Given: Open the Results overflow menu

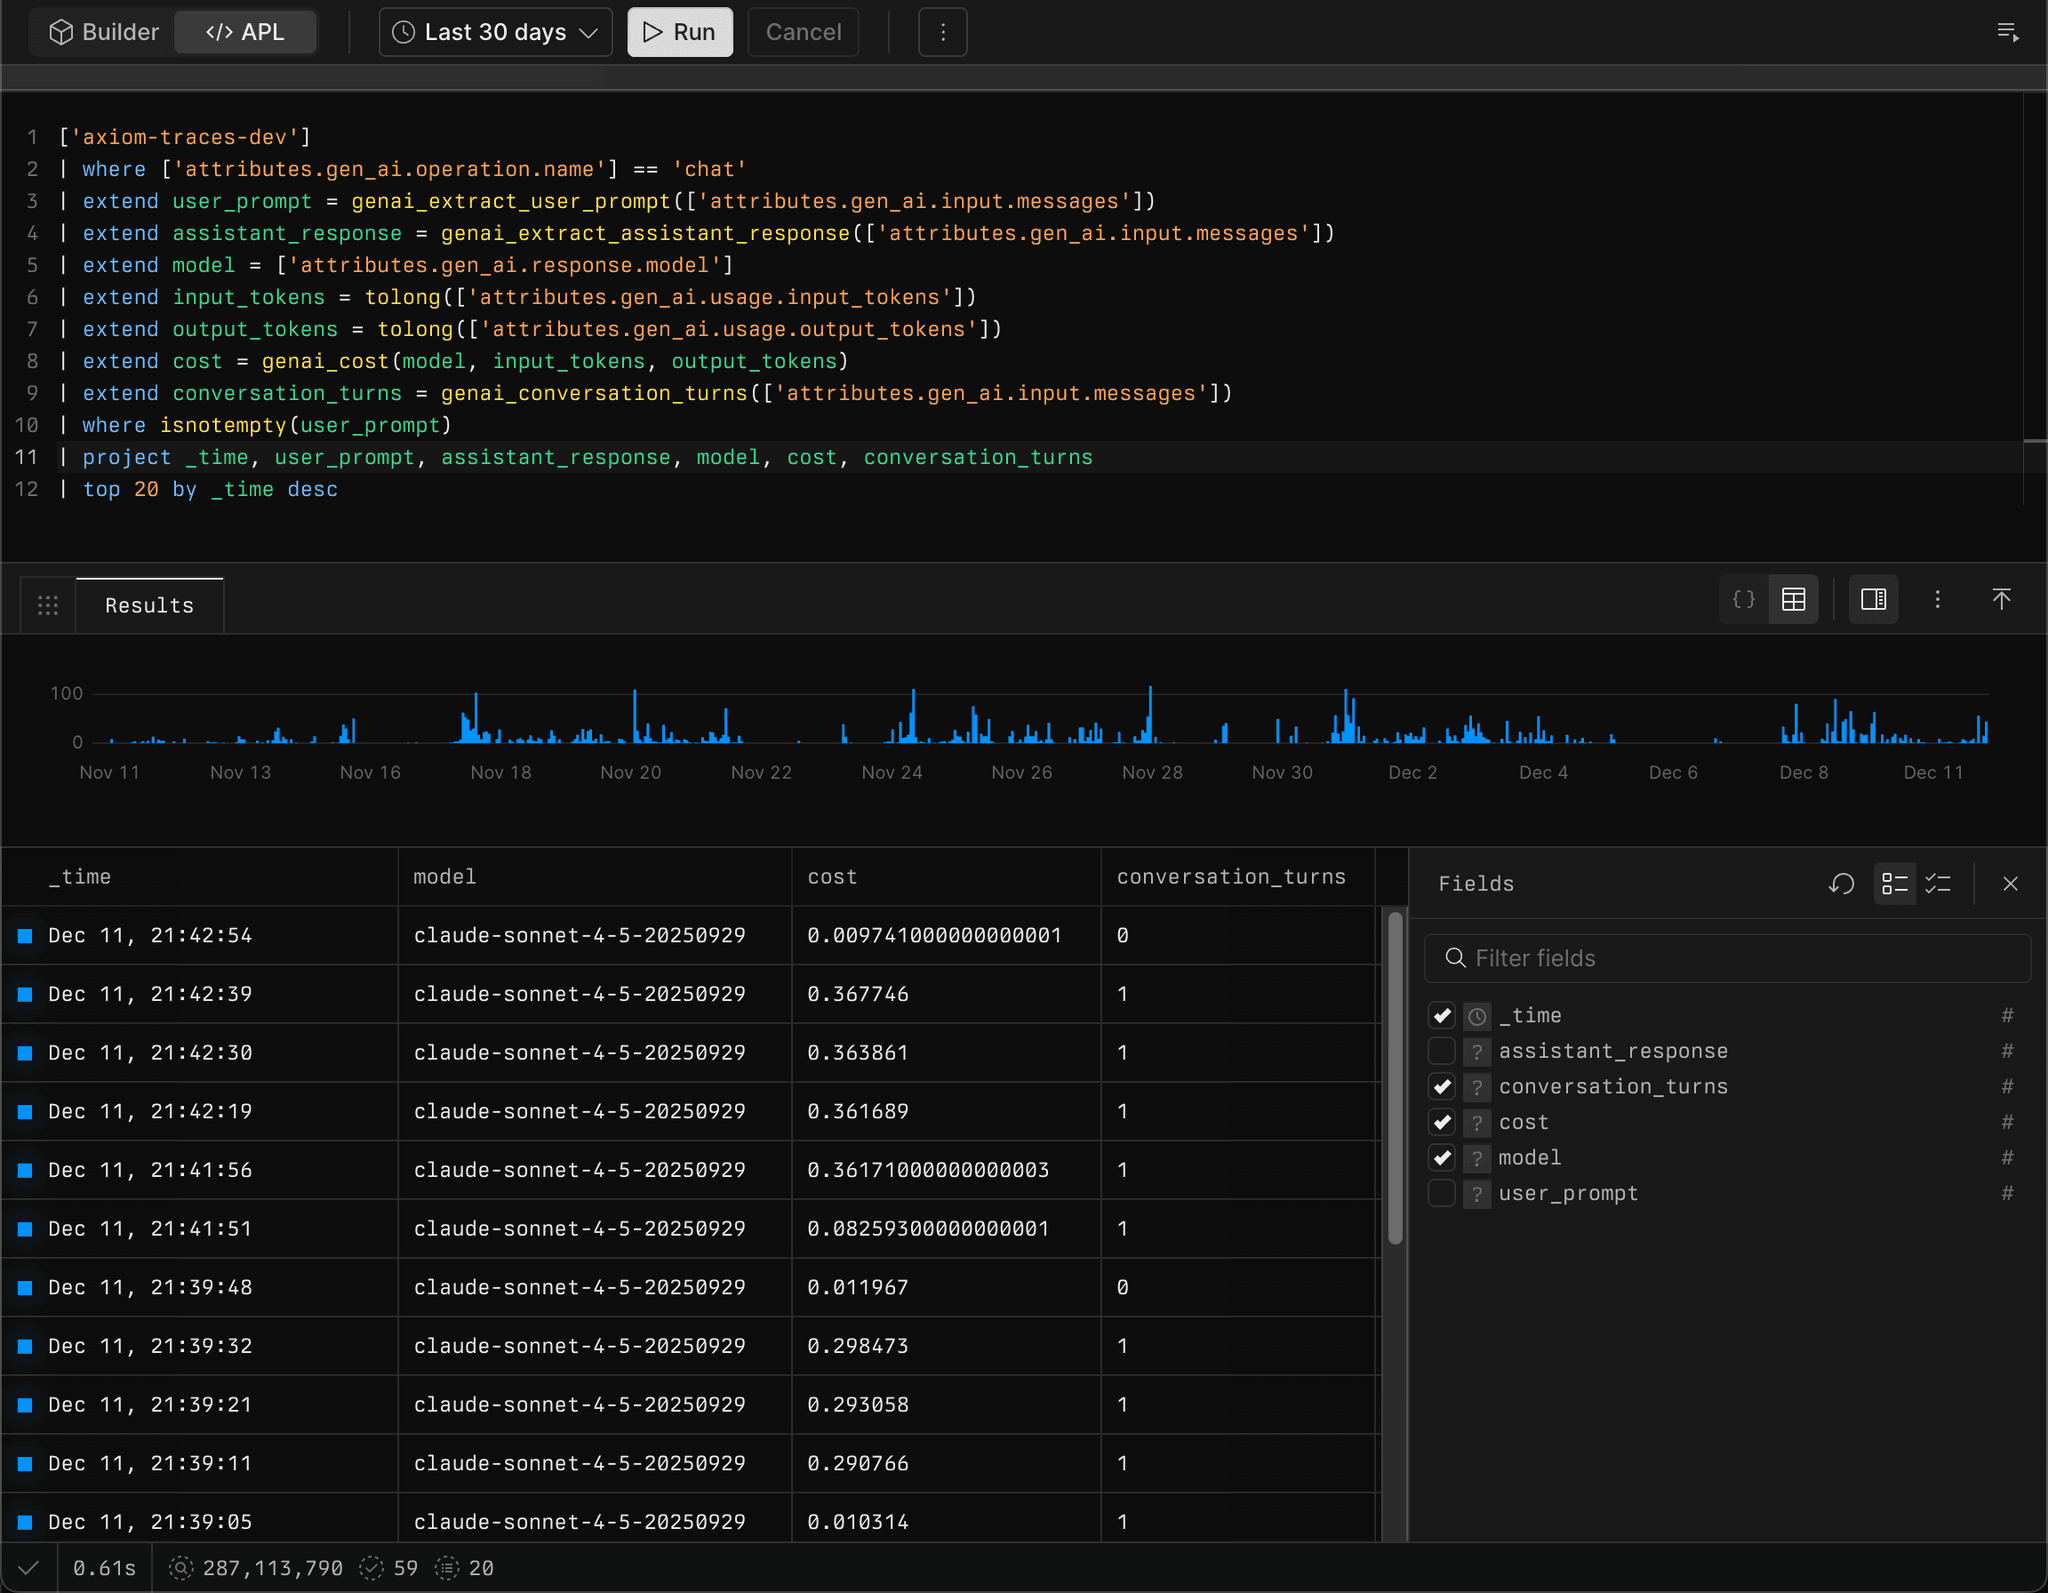Looking at the screenshot, I should 1937,599.
